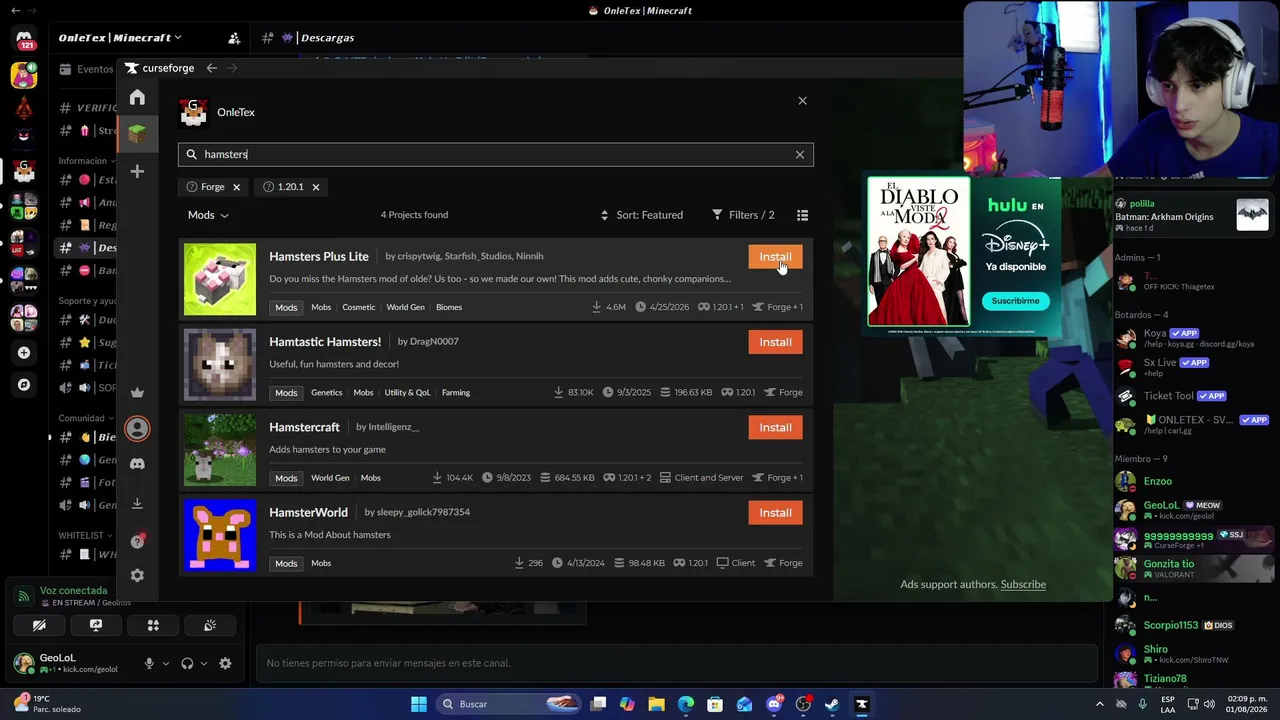Open Steam from taskbar
Image resolution: width=1280 pixels, height=720 pixels.
click(x=832, y=704)
